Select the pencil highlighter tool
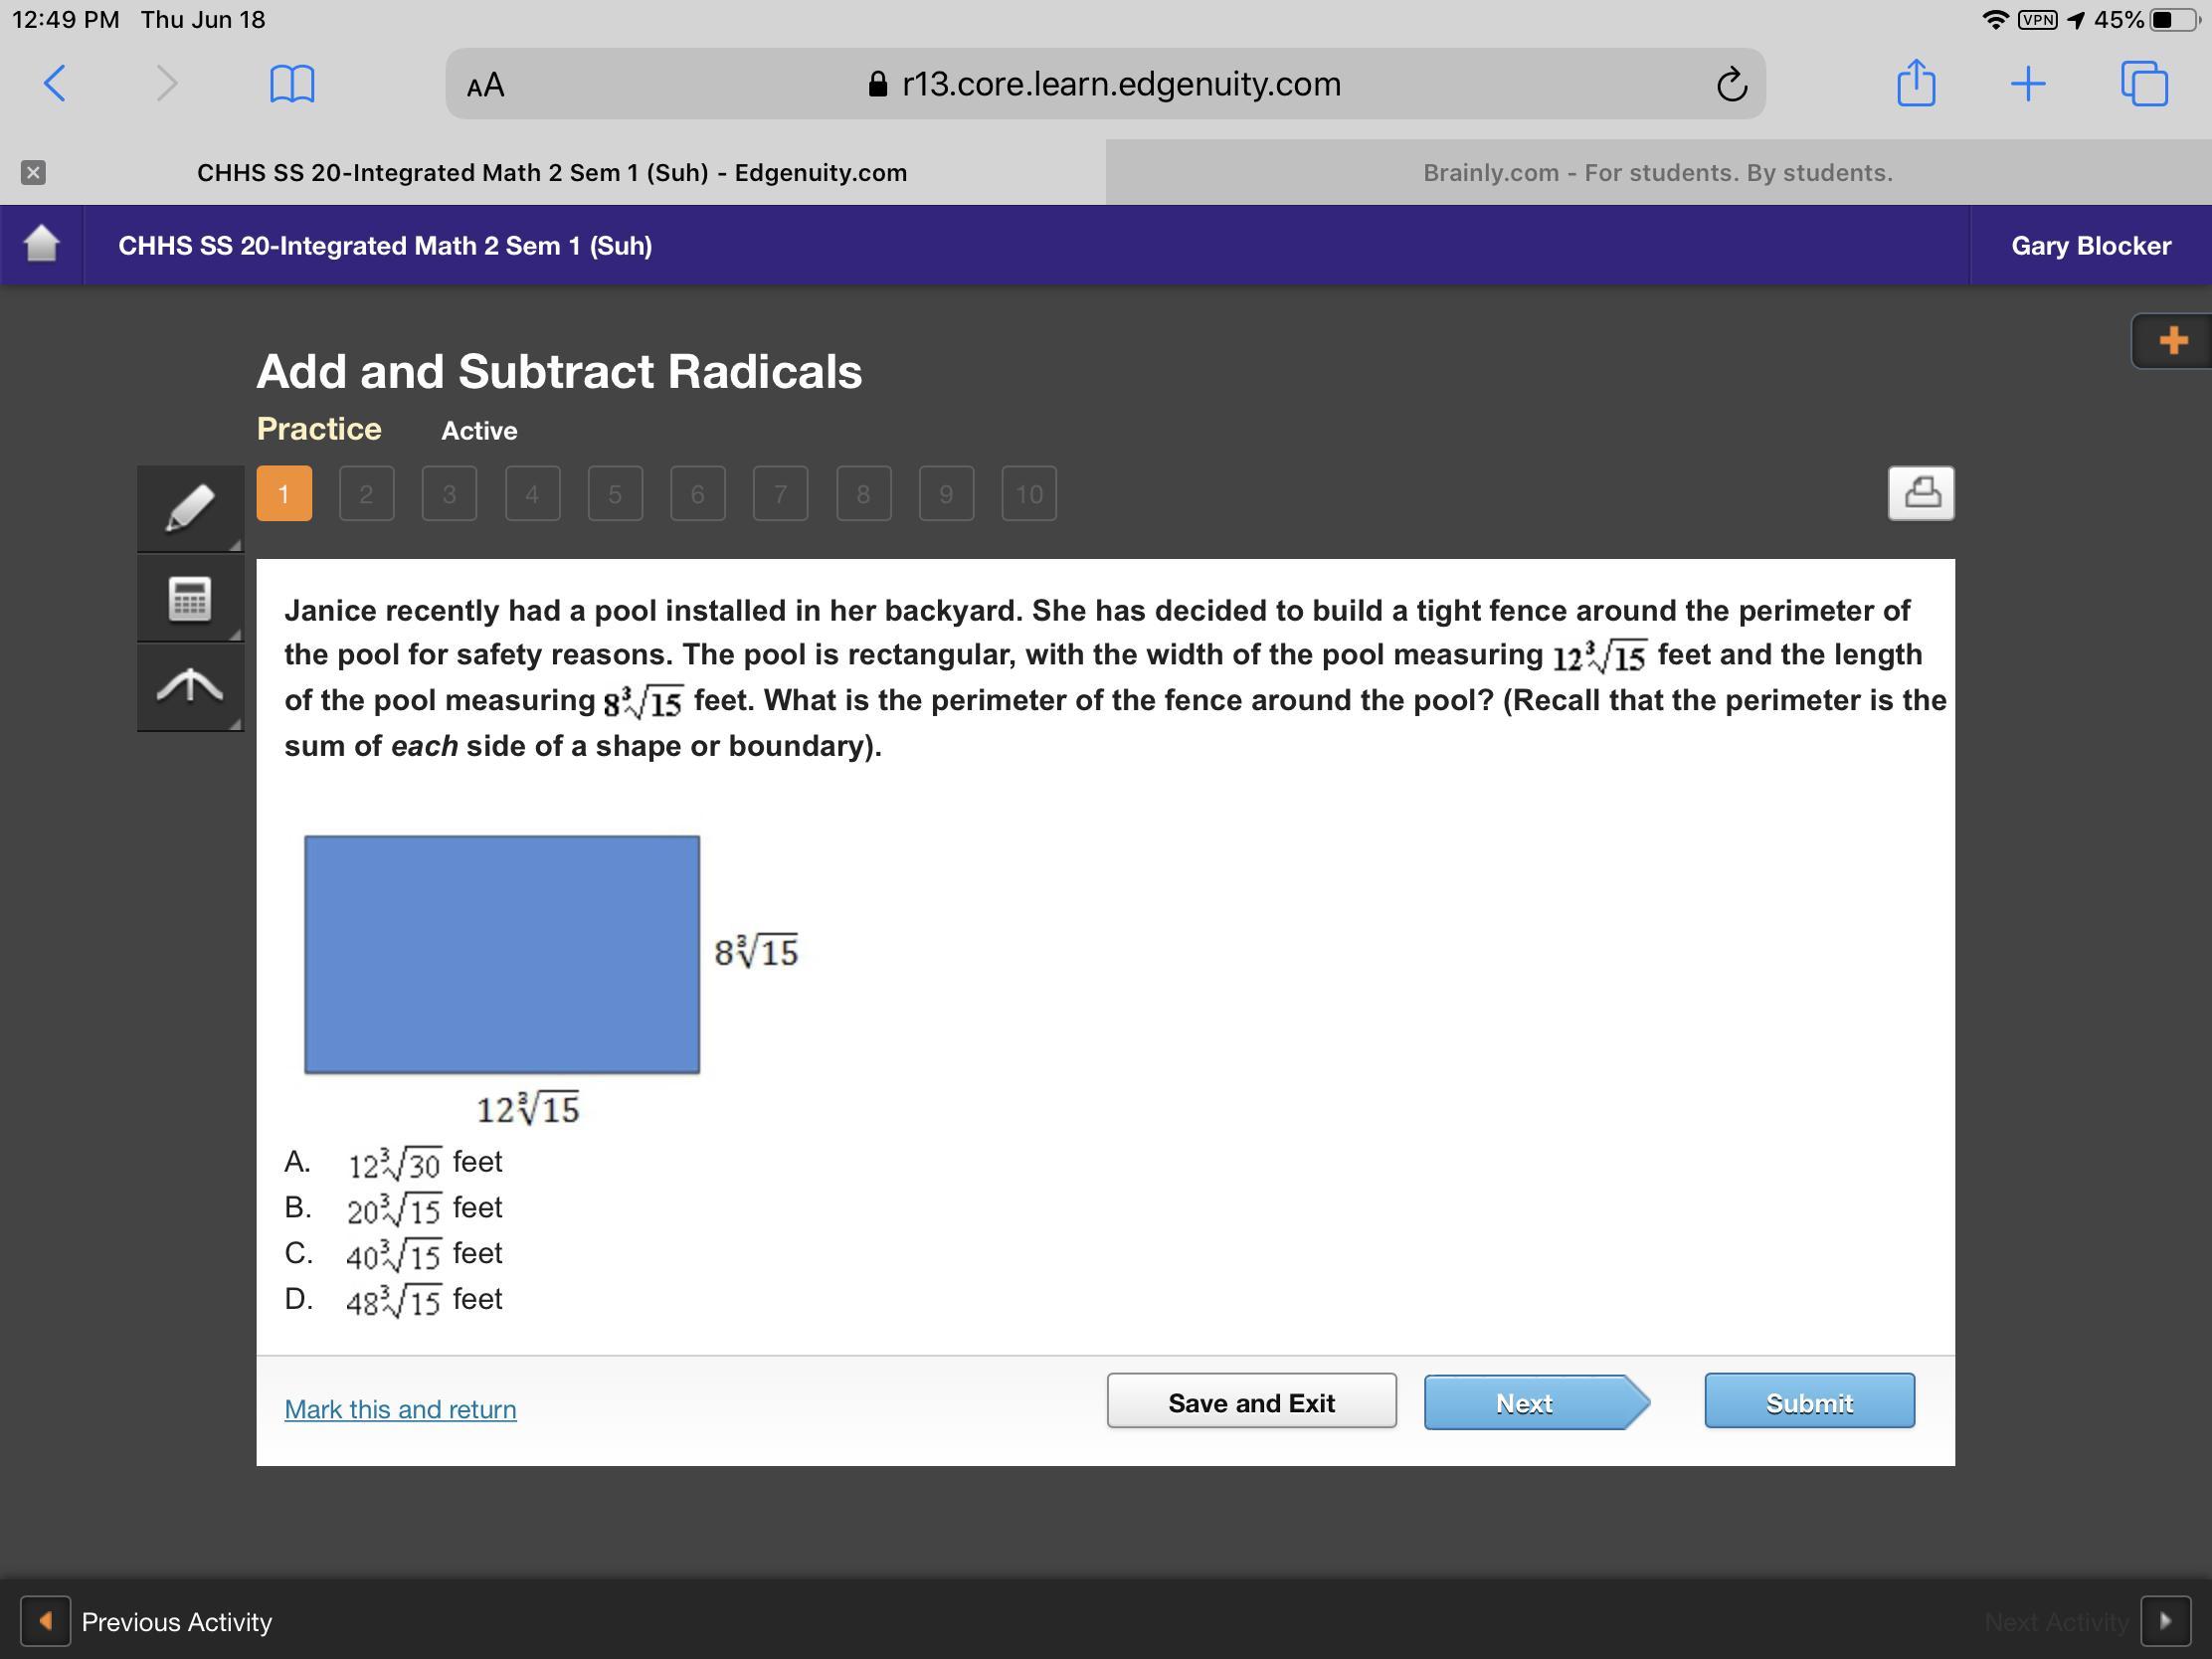 pyautogui.click(x=190, y=508)
